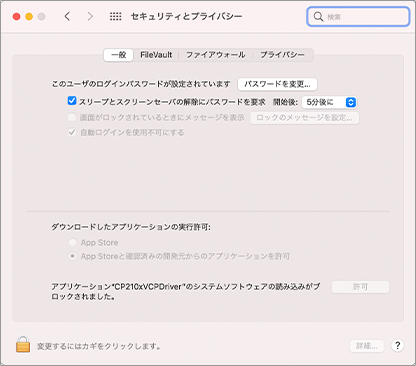416x366 pixels.
Task: Show all preferences grid icon
Action: pyautogui.click(x=116, y=16)
